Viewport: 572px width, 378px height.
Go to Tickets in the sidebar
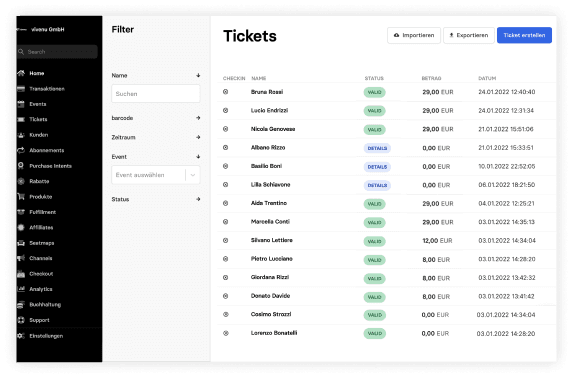point(38,119)
